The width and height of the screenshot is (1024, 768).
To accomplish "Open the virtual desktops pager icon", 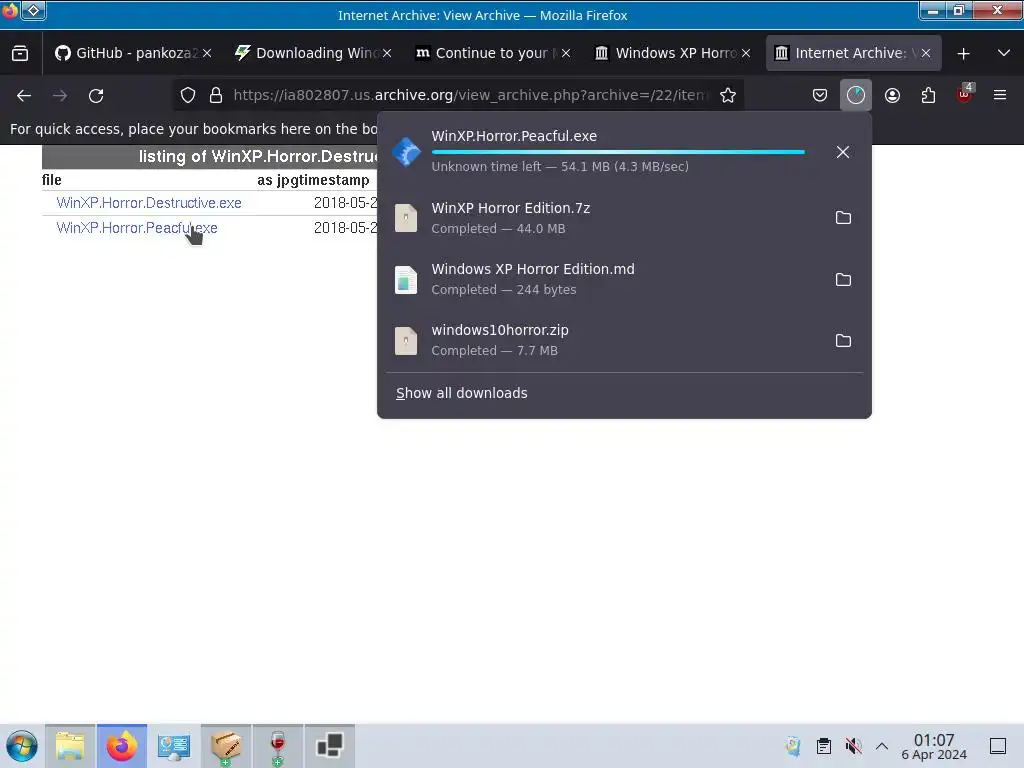I will pyautogui.click(x=329, y=746).
